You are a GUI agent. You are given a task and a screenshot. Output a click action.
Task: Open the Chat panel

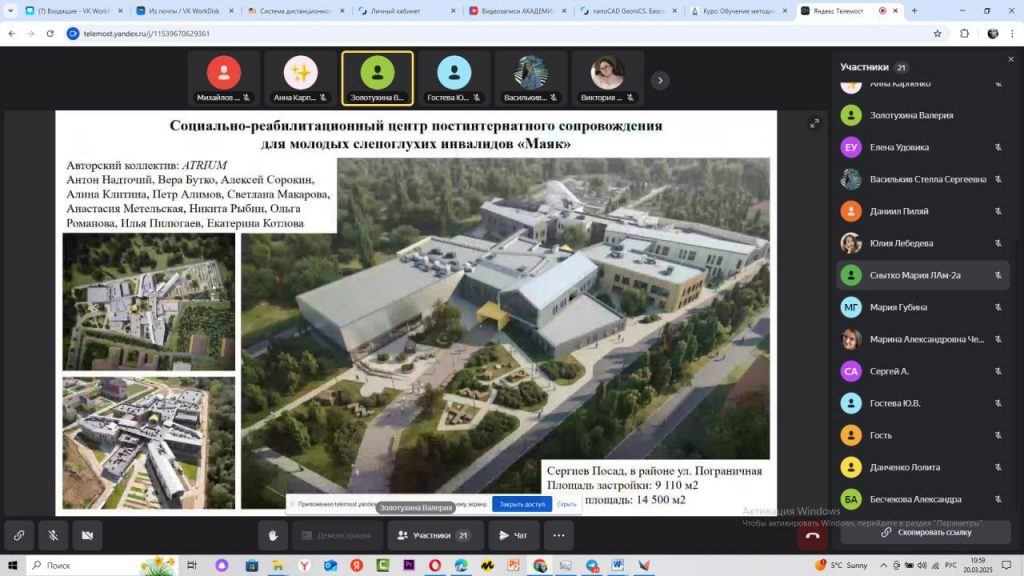coord(513,536)
